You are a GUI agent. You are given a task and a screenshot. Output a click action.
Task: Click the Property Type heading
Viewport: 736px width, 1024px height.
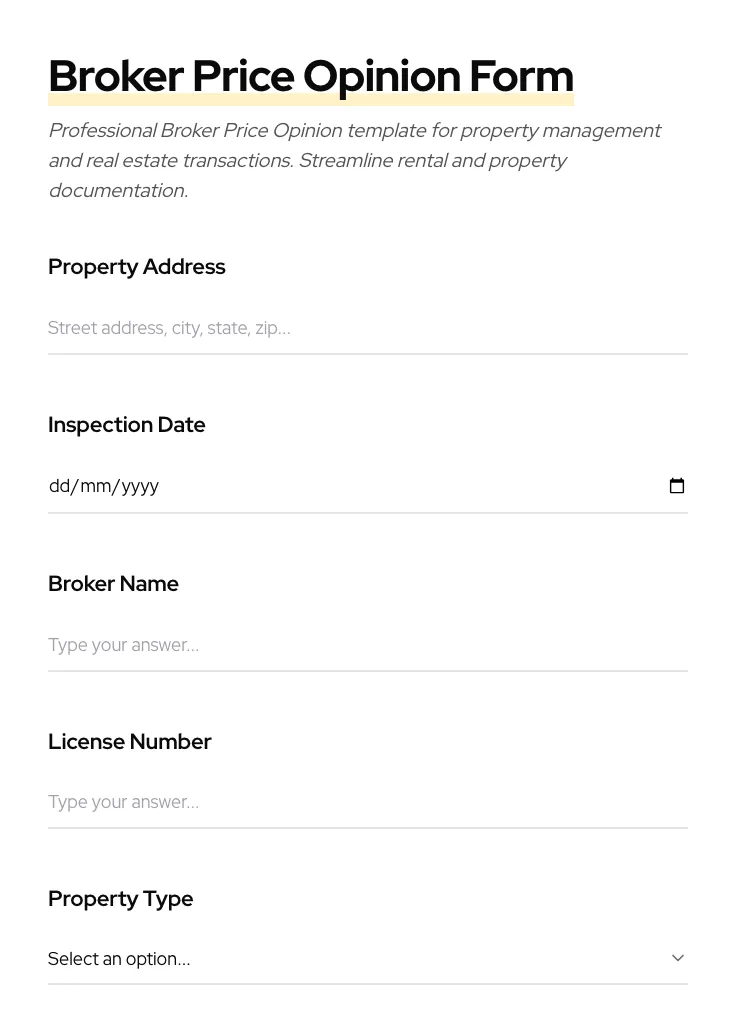tap(120, 898)
